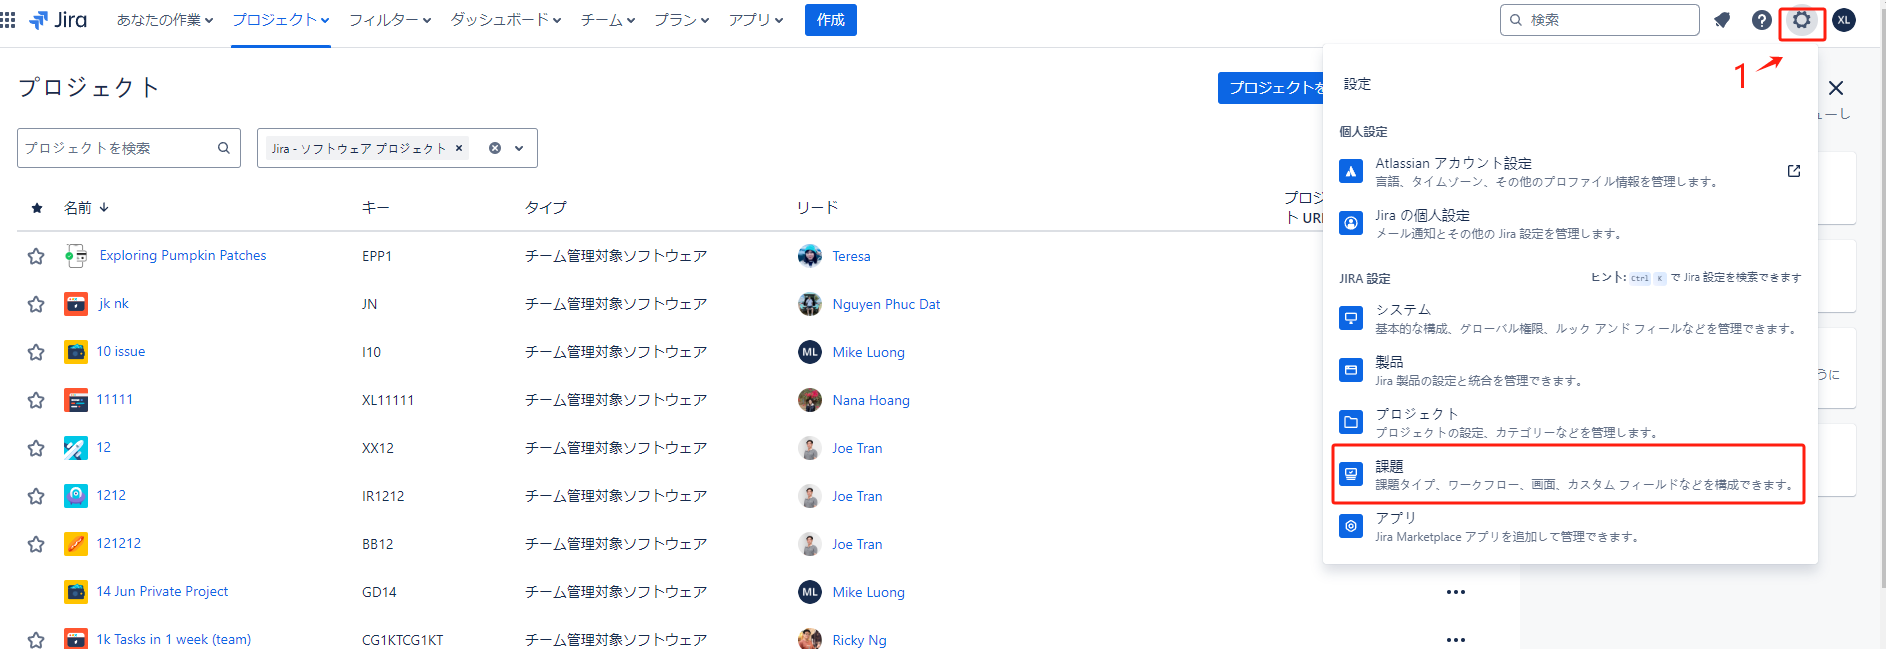Star the Exploring Pumpkin Patches project
The image size is (1886, 649).
36,256
